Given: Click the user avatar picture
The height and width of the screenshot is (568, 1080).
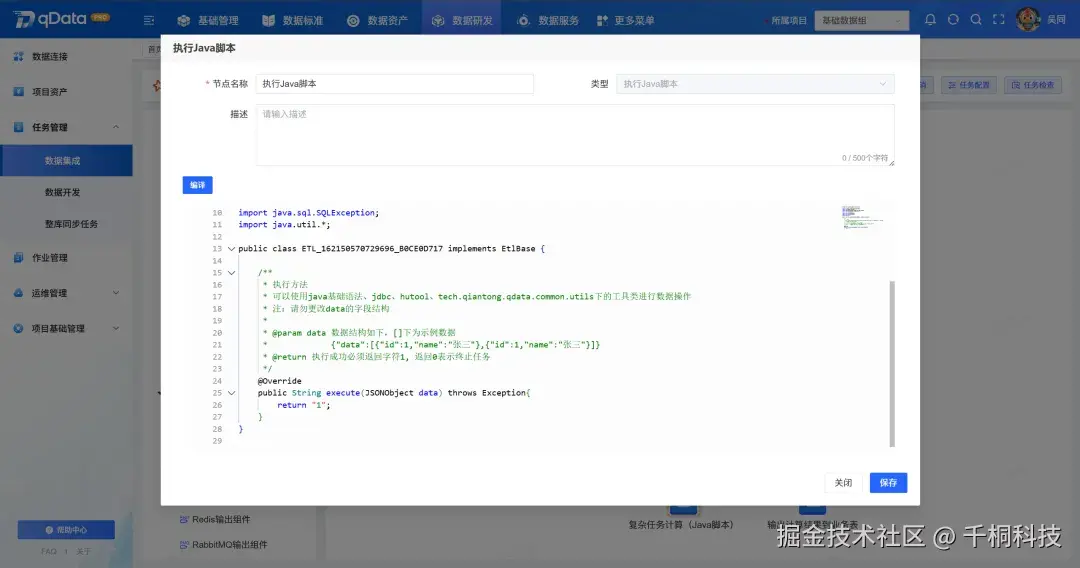Looking at the screenshot, I should 1028,20.
